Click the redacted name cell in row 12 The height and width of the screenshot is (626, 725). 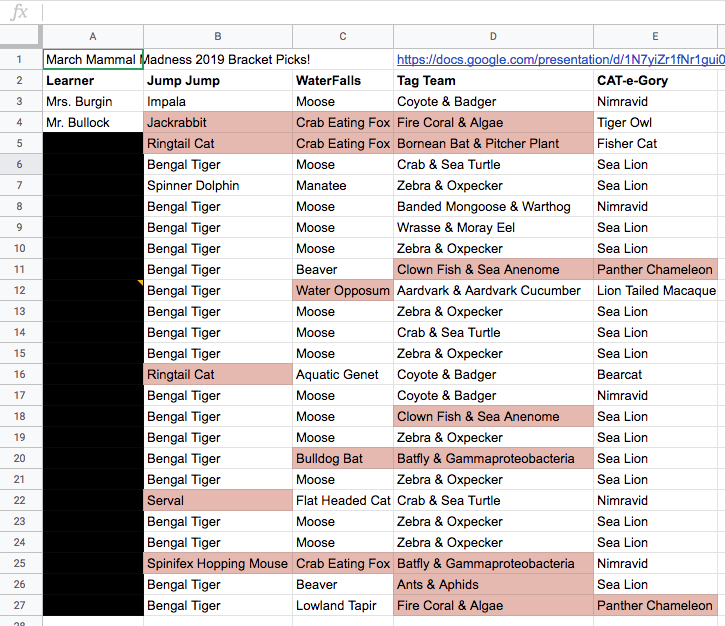click(93, 290)
